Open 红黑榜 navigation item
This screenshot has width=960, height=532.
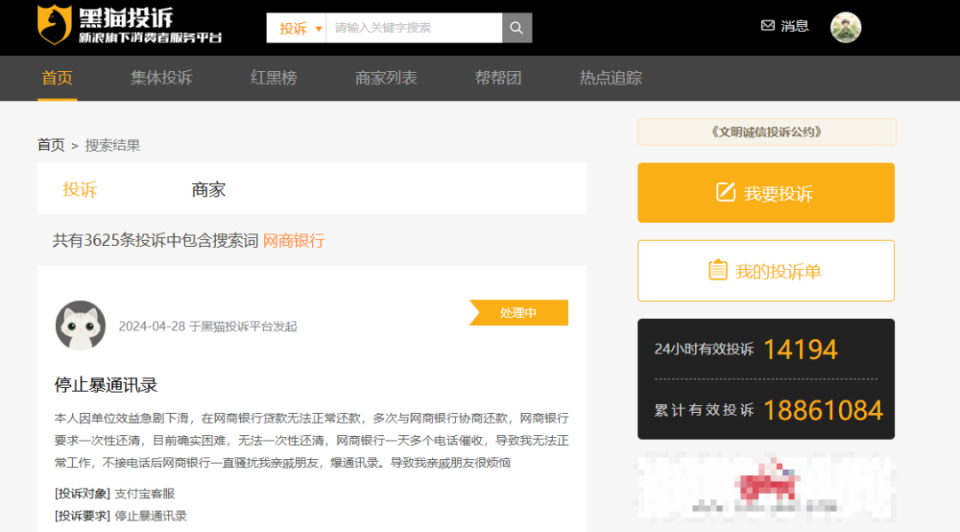(274, 78)
